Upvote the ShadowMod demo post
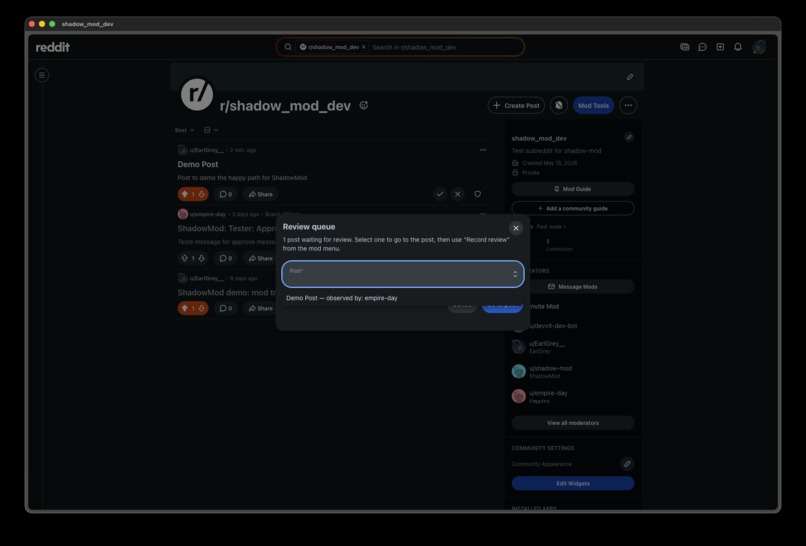Screen dimensions: 806x546 click(x=185, y=308)
